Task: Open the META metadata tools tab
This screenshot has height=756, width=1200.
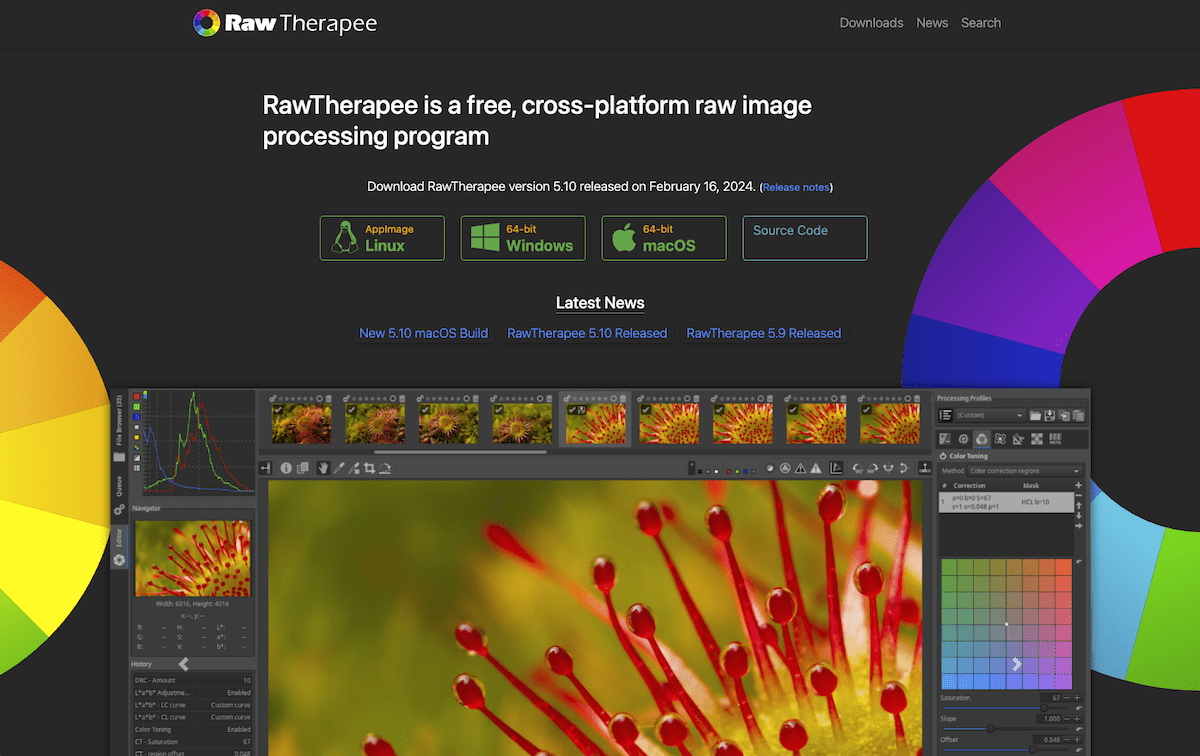Action: (1055, 438)
